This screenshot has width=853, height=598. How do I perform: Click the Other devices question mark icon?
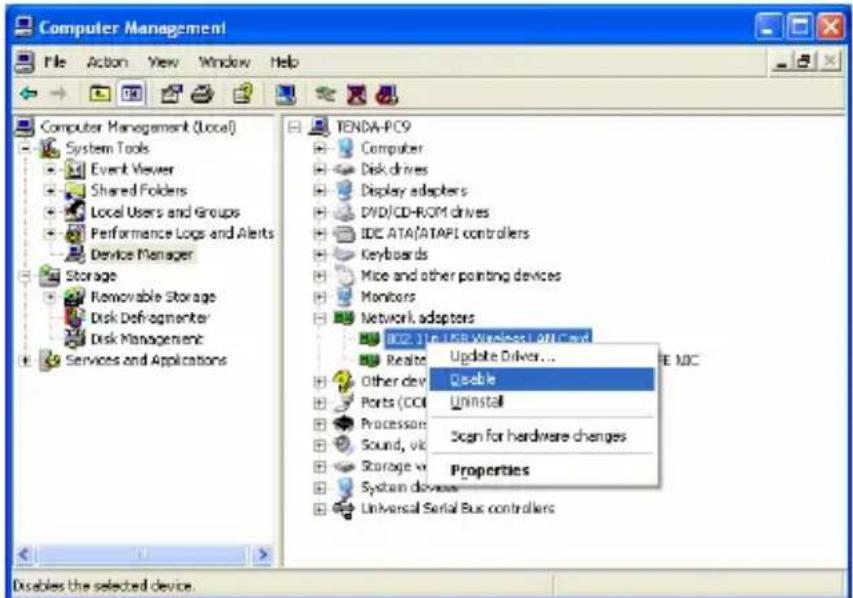pos(344,381)
